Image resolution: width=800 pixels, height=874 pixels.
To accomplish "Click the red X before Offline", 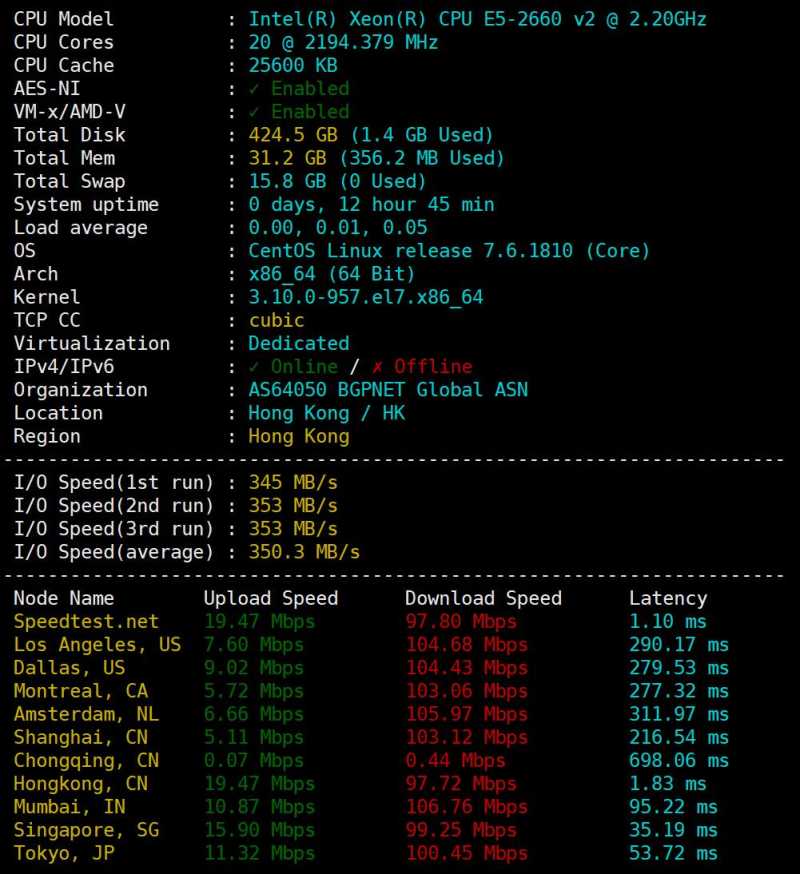I will click(x=376, y=367).
